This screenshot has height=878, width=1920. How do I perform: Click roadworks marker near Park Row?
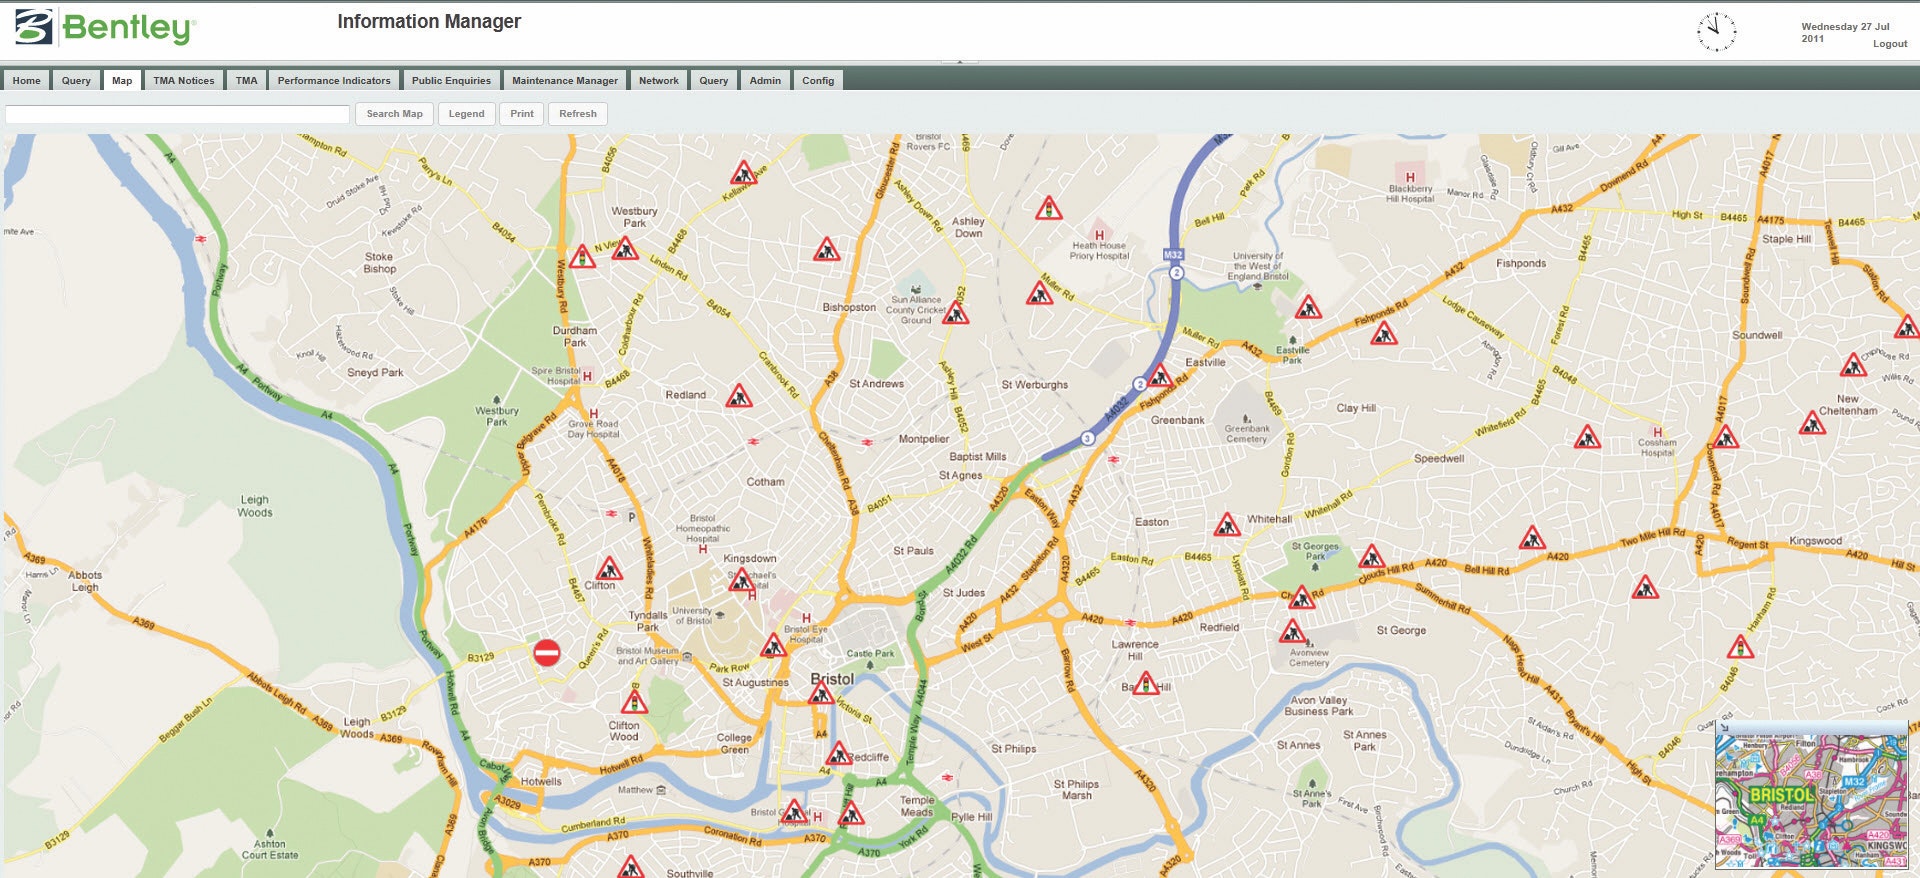click(773, 646)
